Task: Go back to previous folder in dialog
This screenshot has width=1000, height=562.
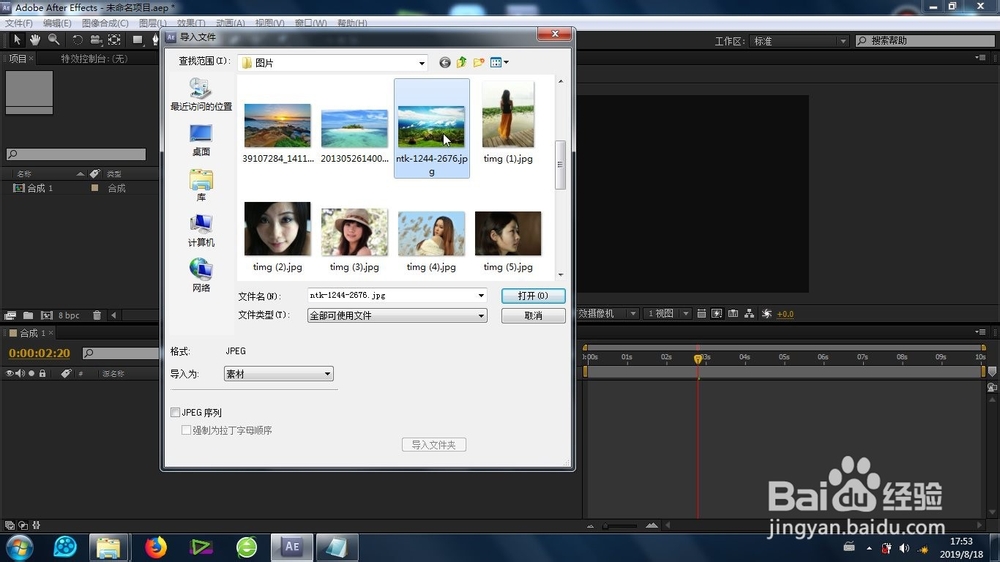Action: 445,63
